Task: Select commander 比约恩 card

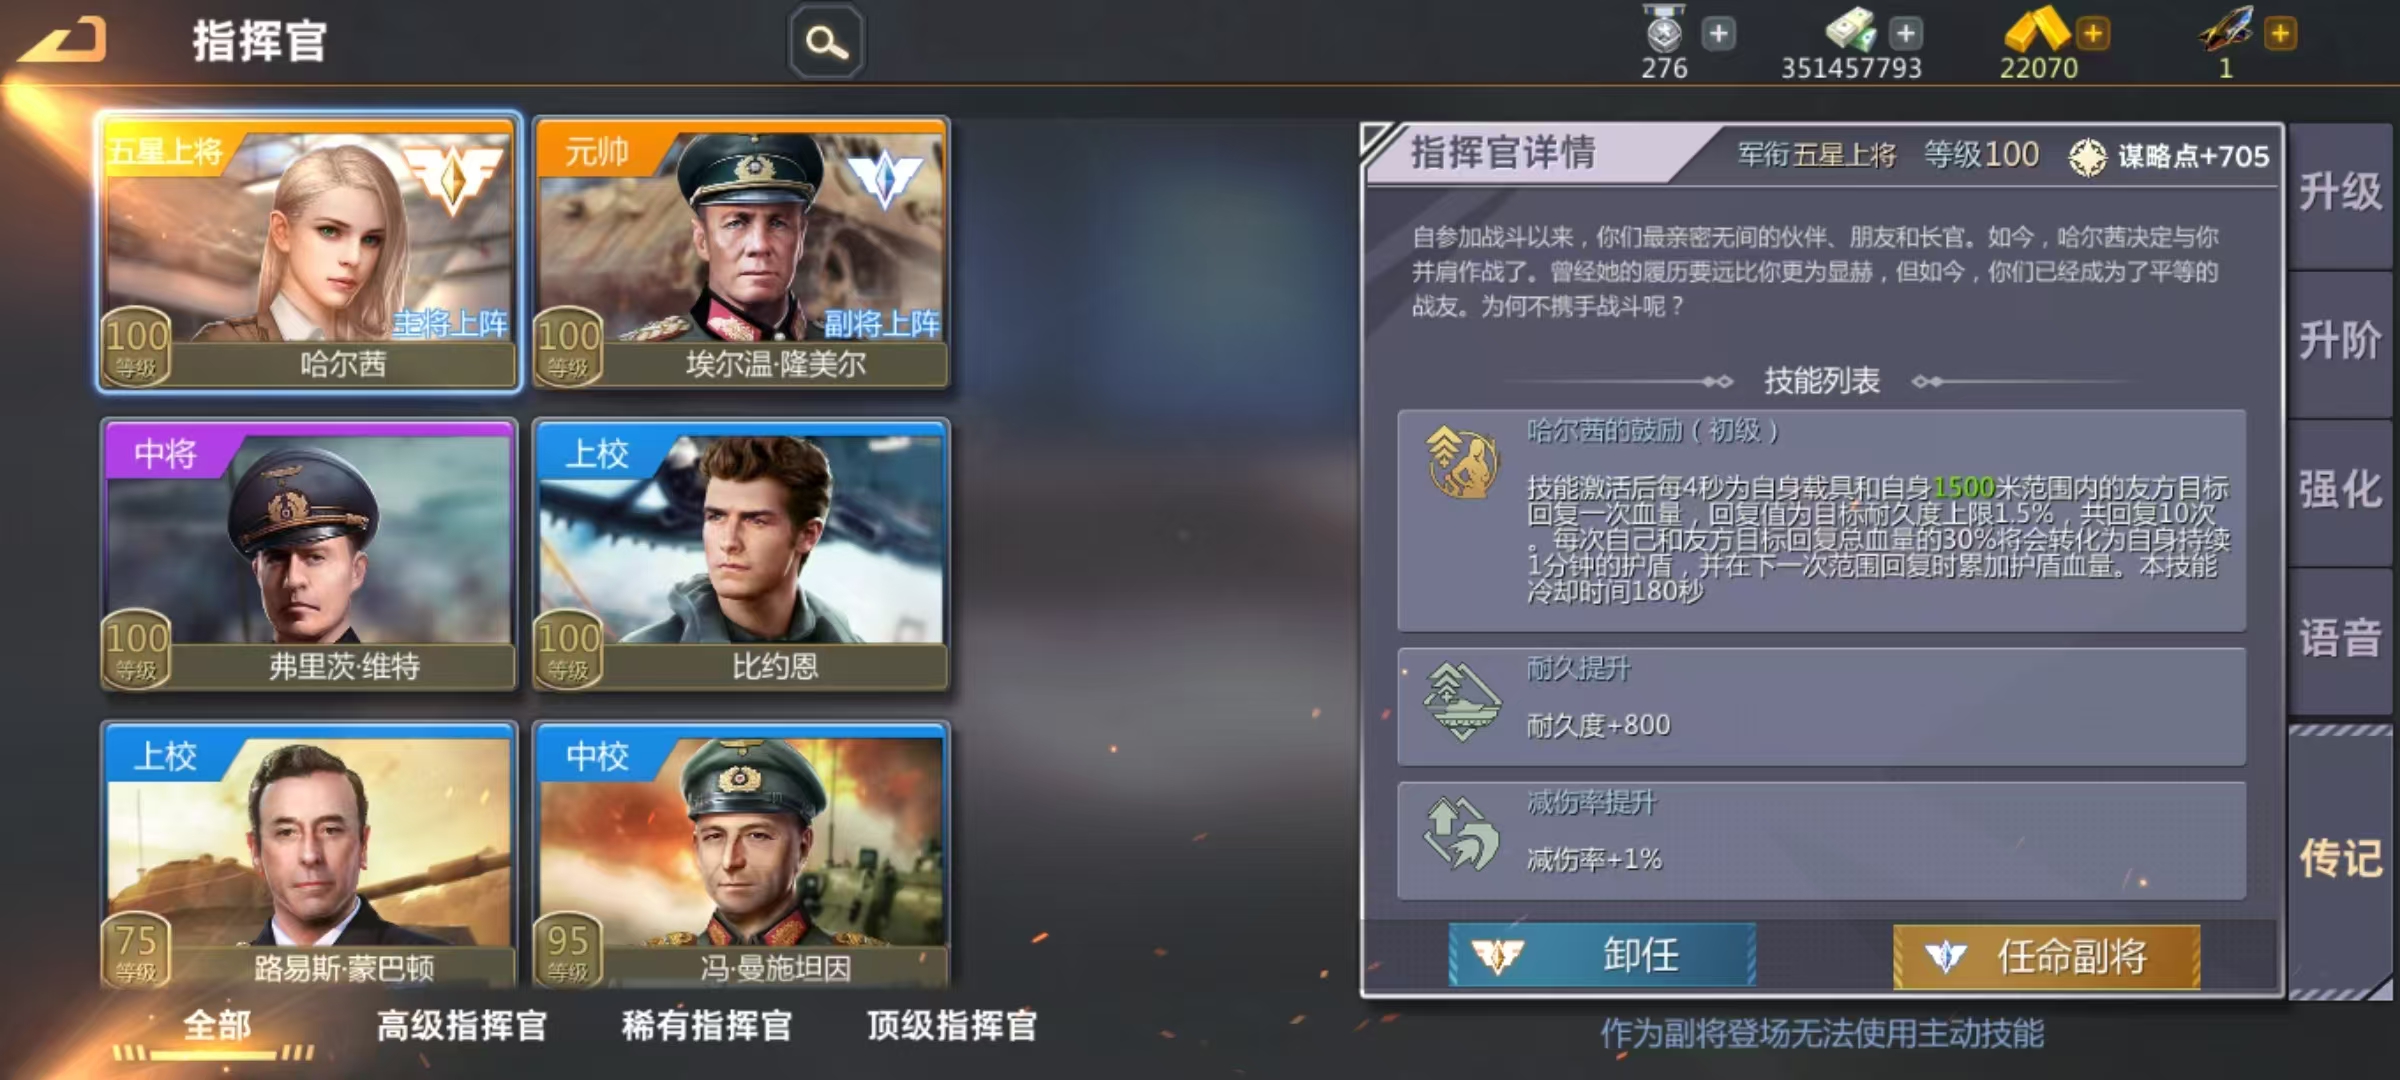Action: tap(741, 555)
